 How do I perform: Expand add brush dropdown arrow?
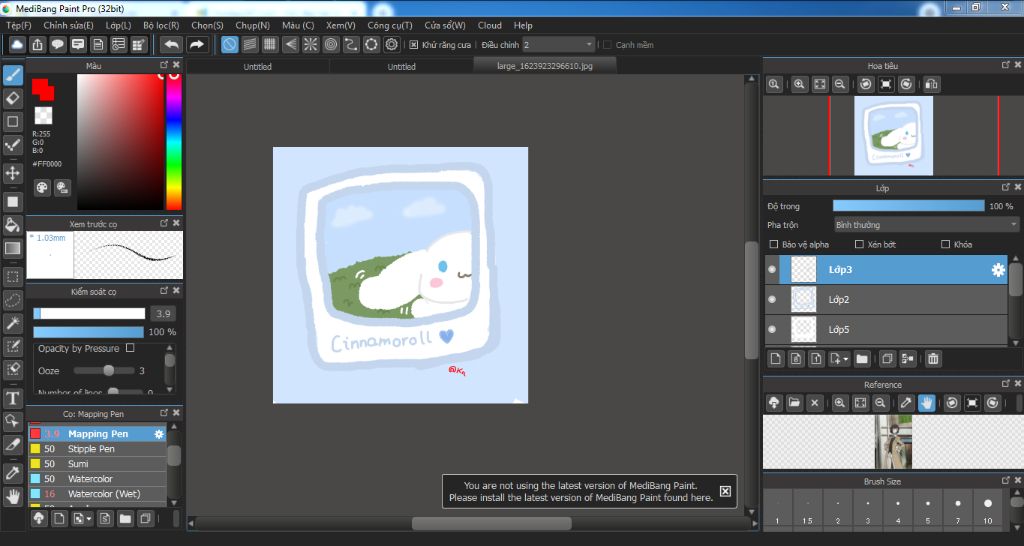coord(89,519)
